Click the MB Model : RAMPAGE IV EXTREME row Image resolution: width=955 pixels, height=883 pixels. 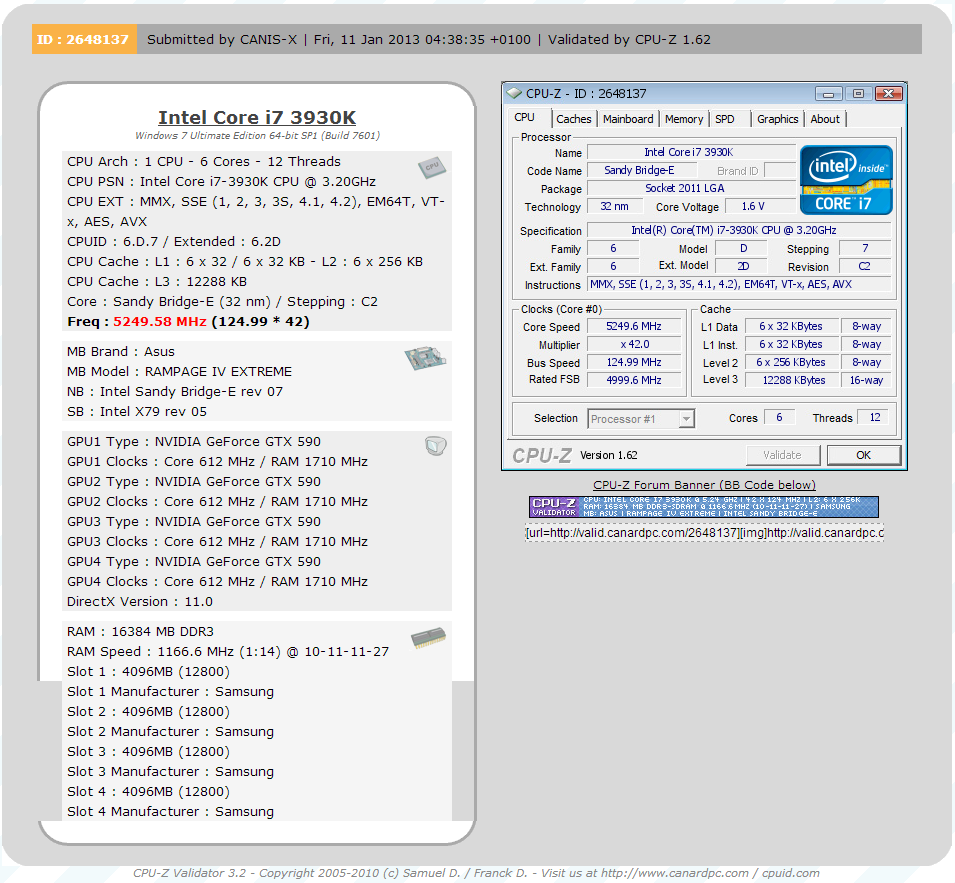(x=180, y=371)
